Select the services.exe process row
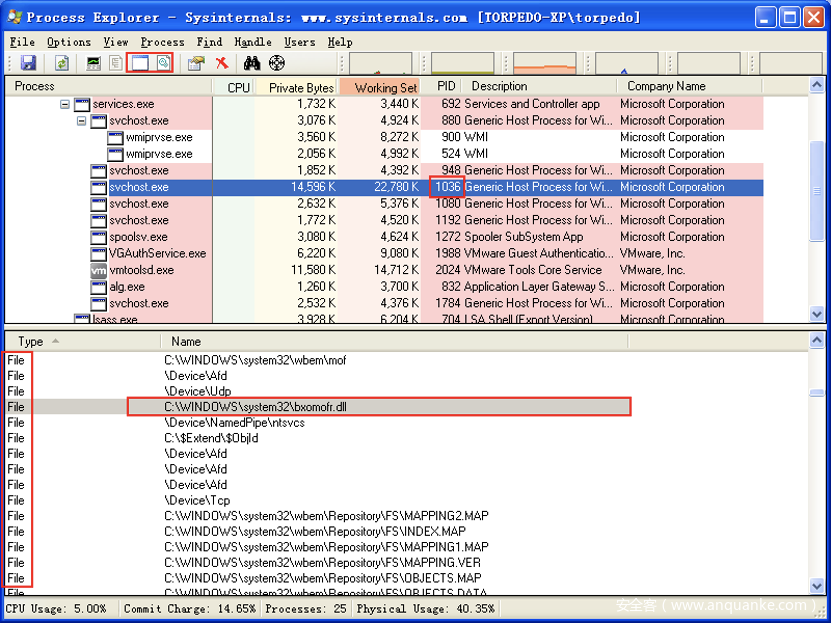 [x=384, y=104]
